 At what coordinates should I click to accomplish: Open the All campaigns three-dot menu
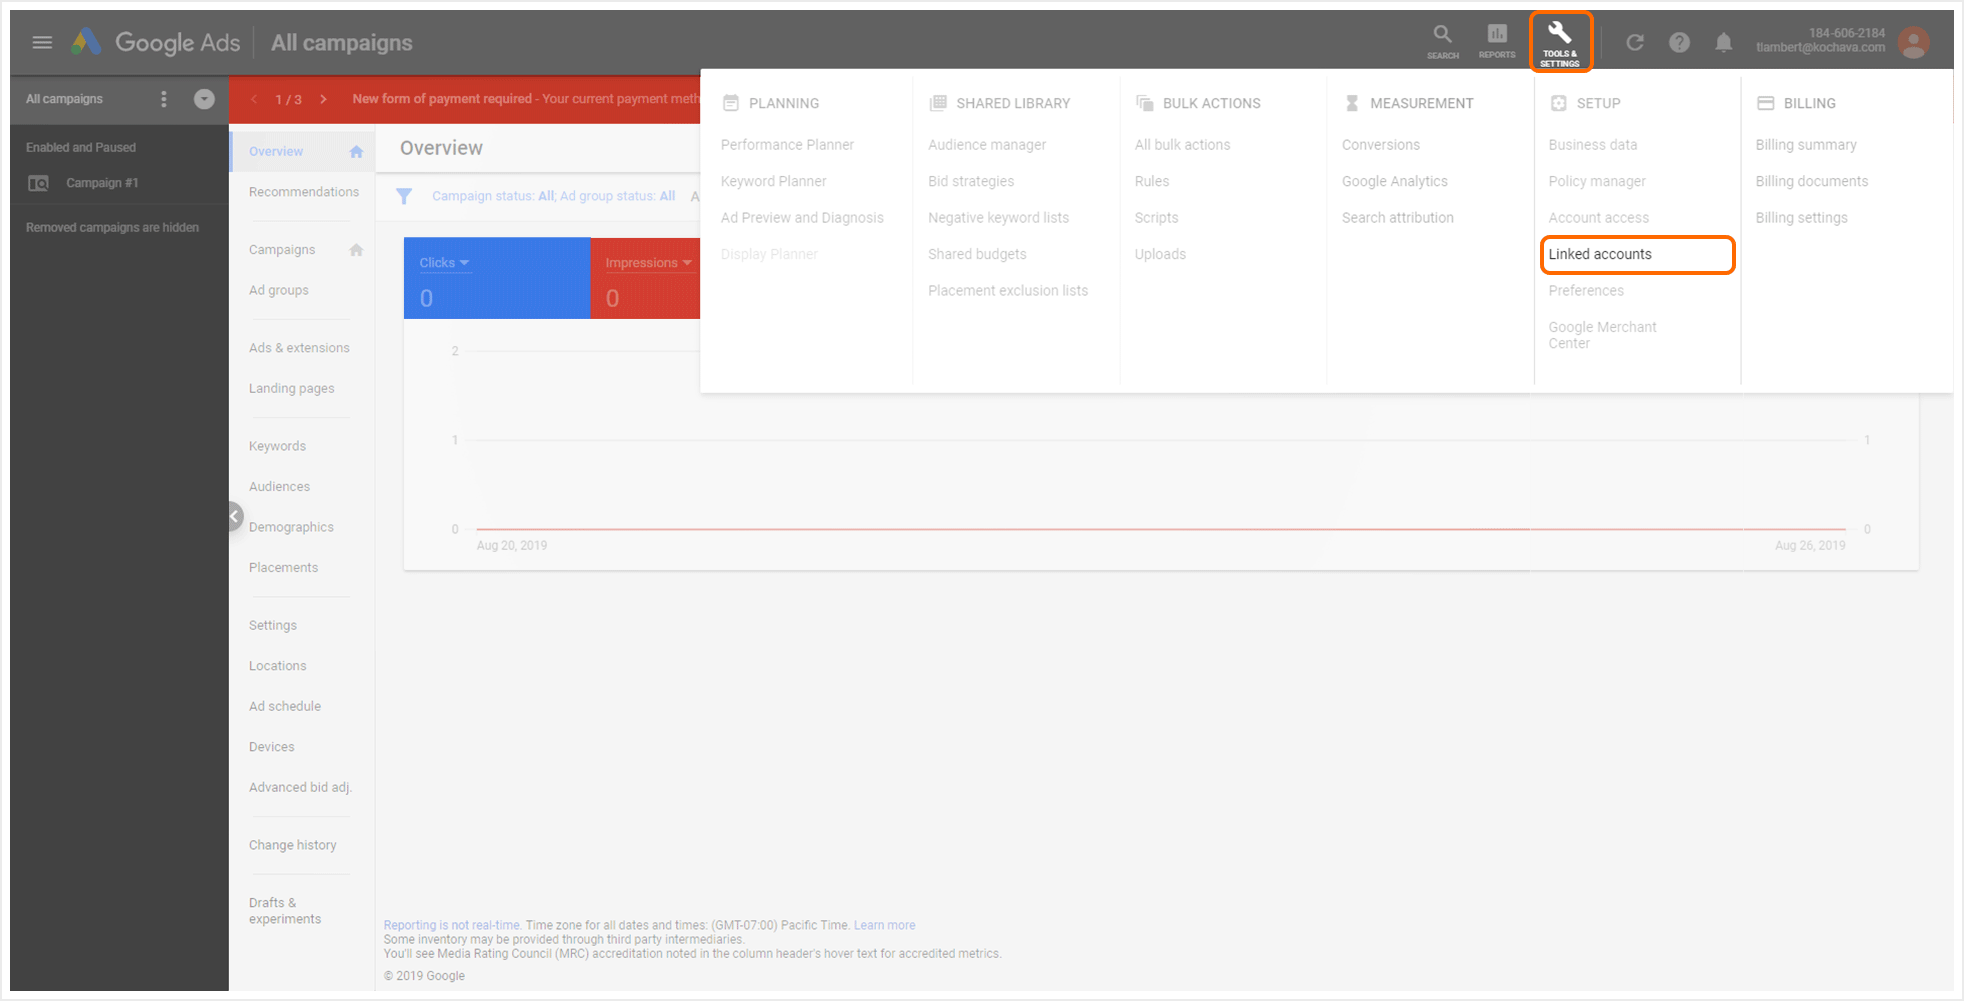164,99
